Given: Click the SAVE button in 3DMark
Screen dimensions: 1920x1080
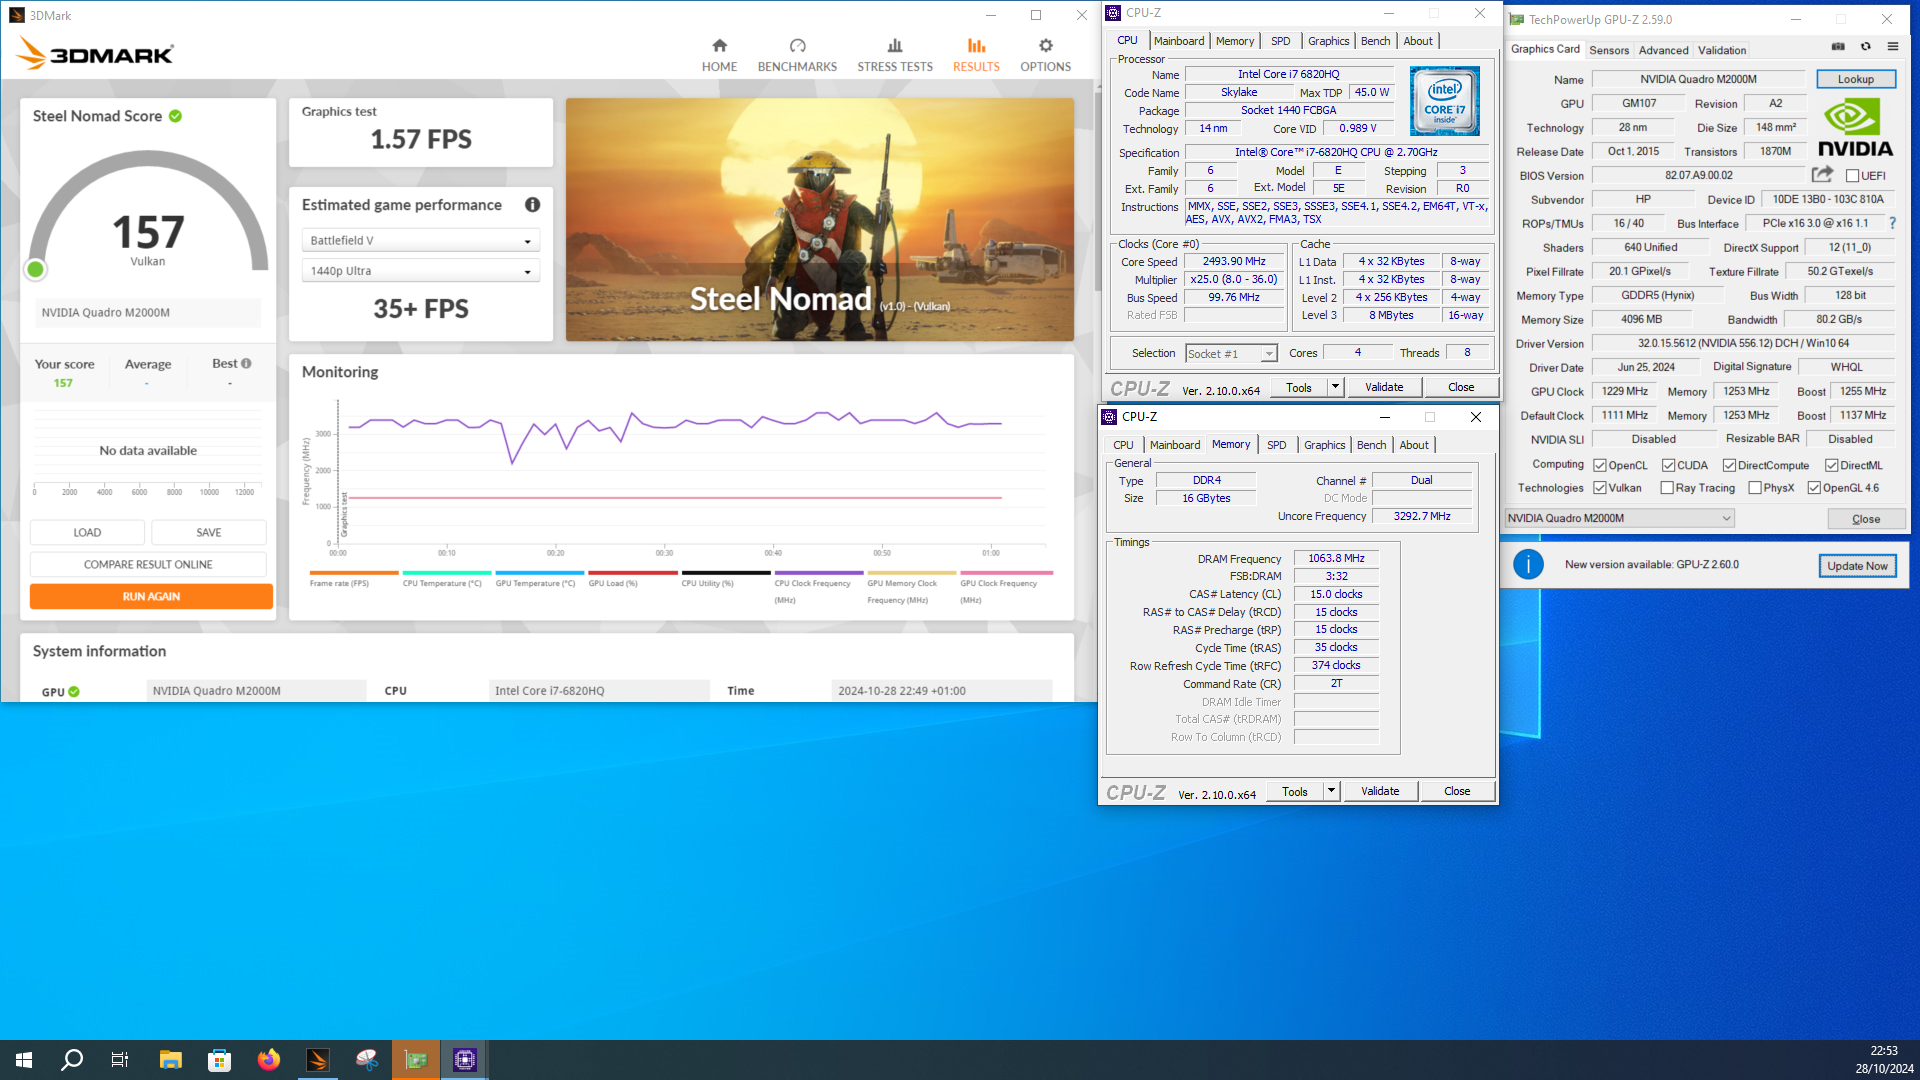Looking at the screenshot, I should coord(209,533).
